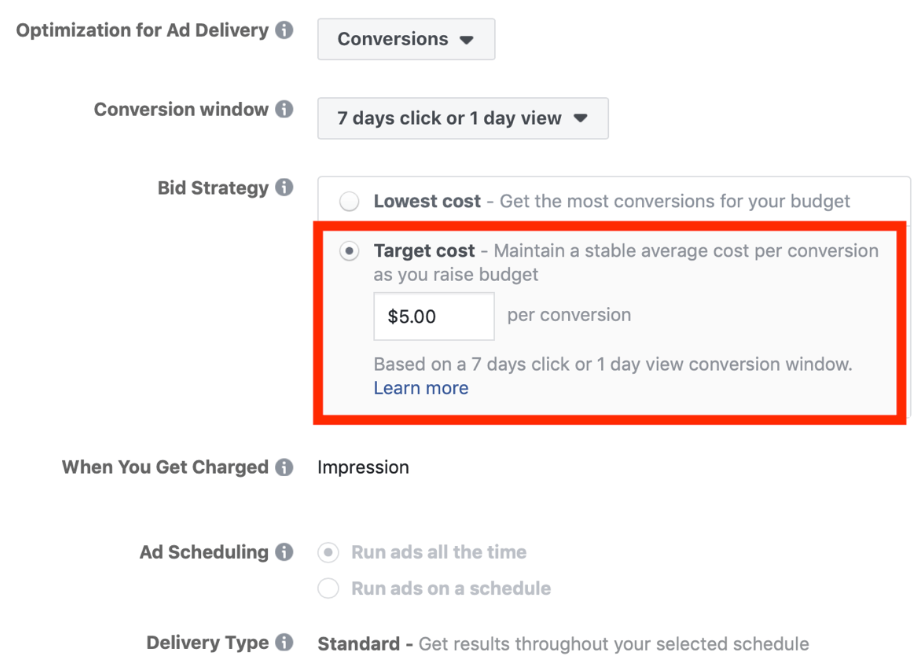Click info icon next to Conversion window
Image resolution: width=916 pixels, height=659 pixels.
(285, 110)
